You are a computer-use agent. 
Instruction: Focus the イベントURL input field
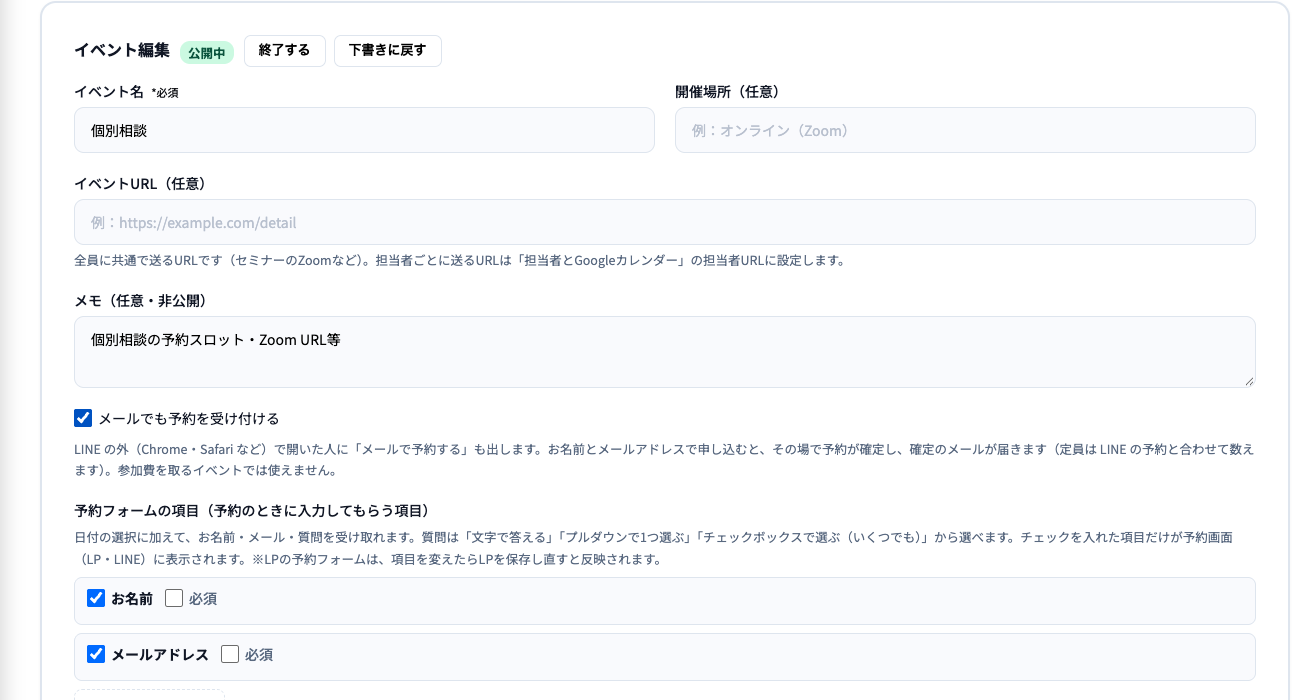[665, 222]
